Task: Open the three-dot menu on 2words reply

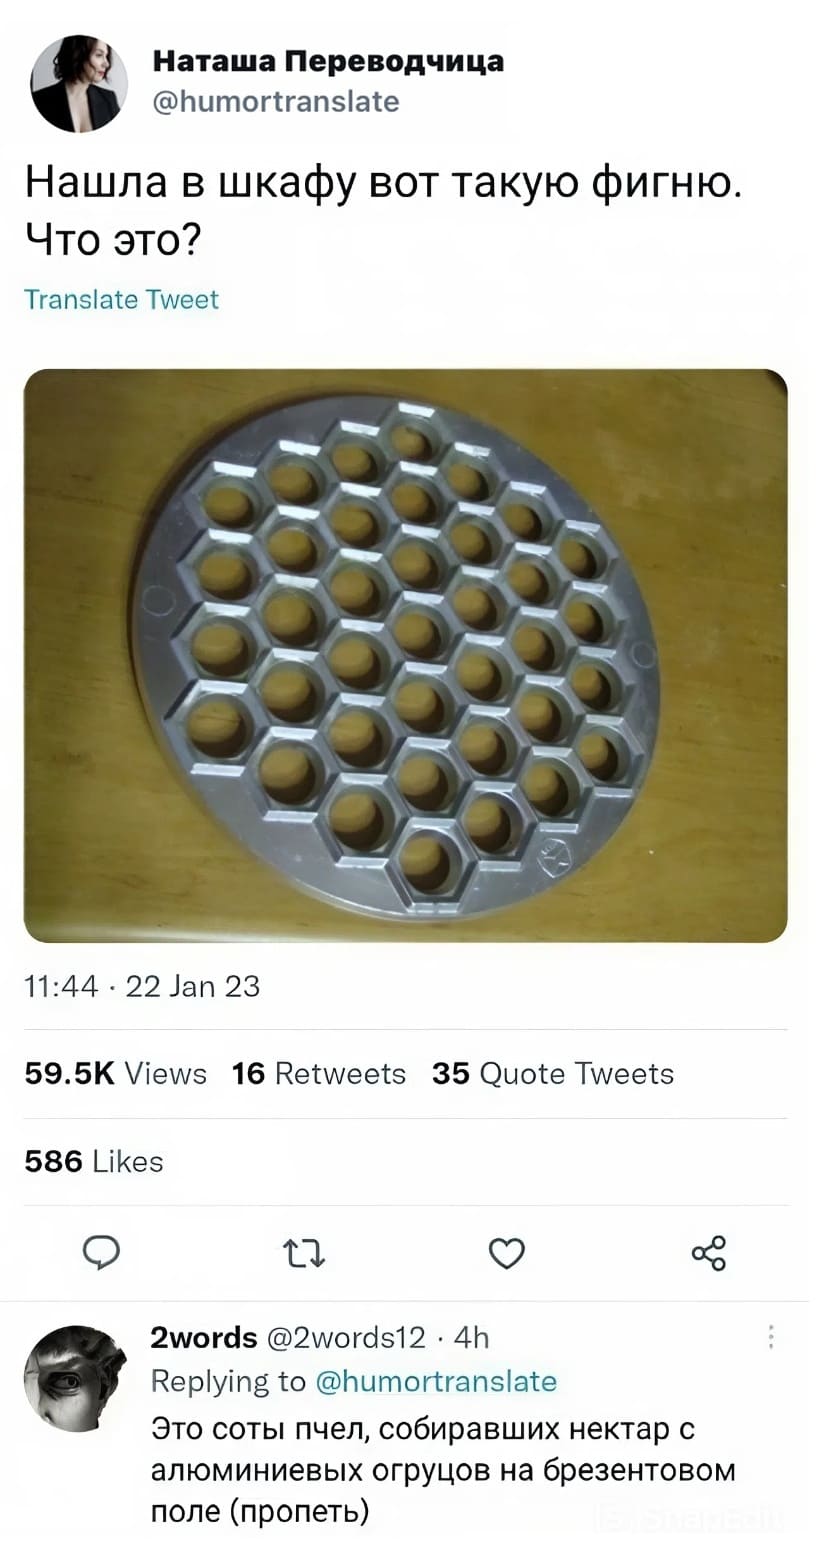Action: [x=769, y=1337]
